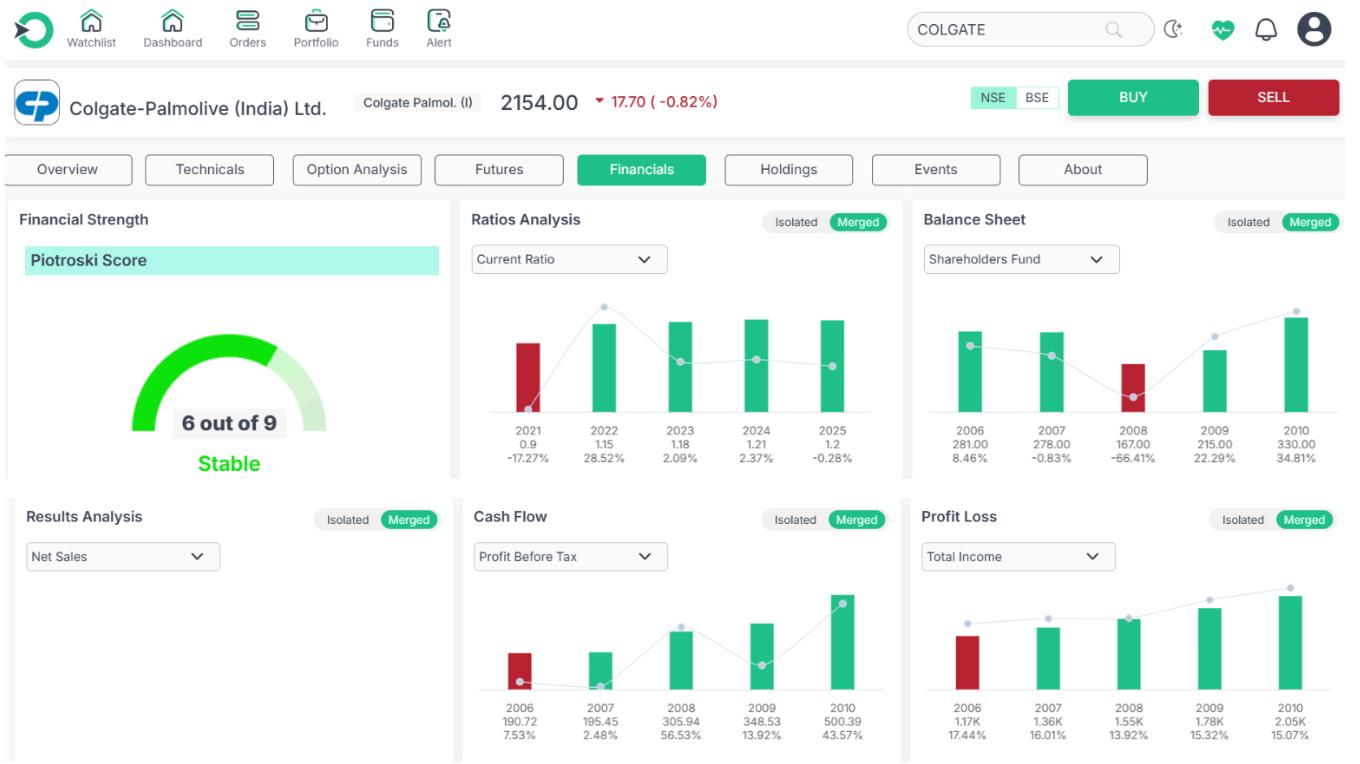Set Cash Flow to Merged
The image size is (1360, 764).
pyautogui.click(x=857, y=520)
